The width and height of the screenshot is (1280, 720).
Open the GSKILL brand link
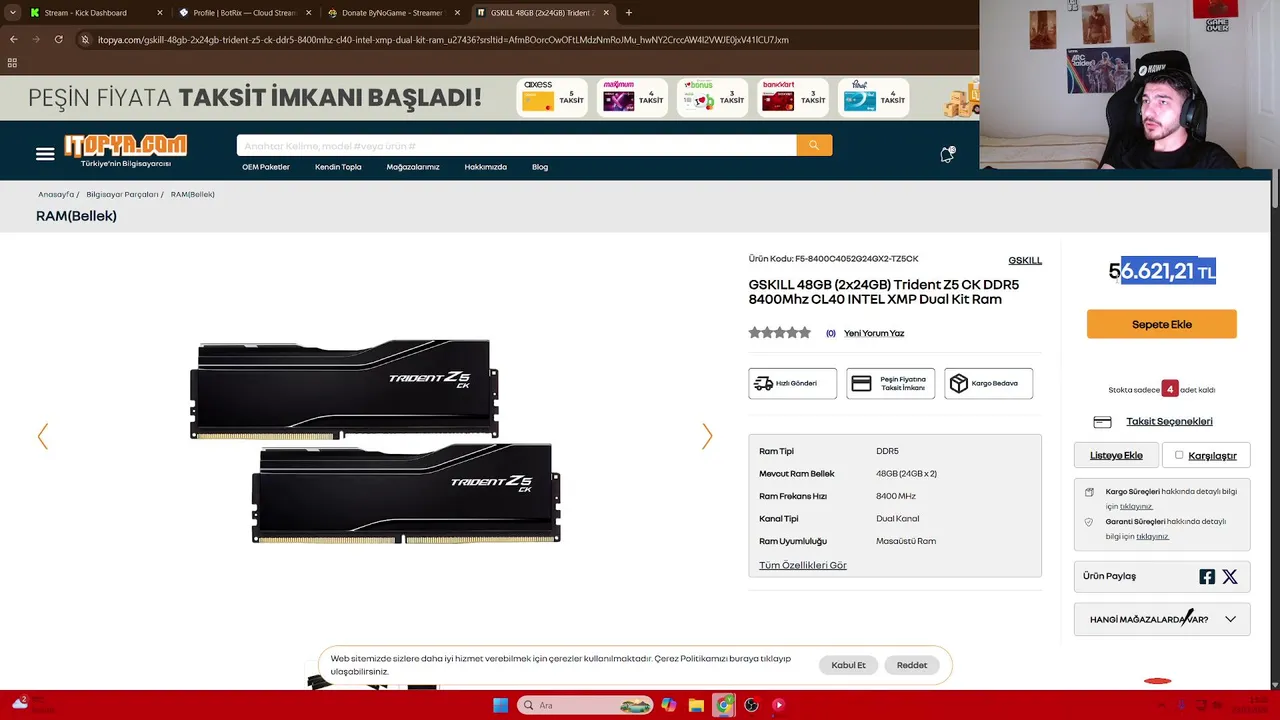(1025, 260)
